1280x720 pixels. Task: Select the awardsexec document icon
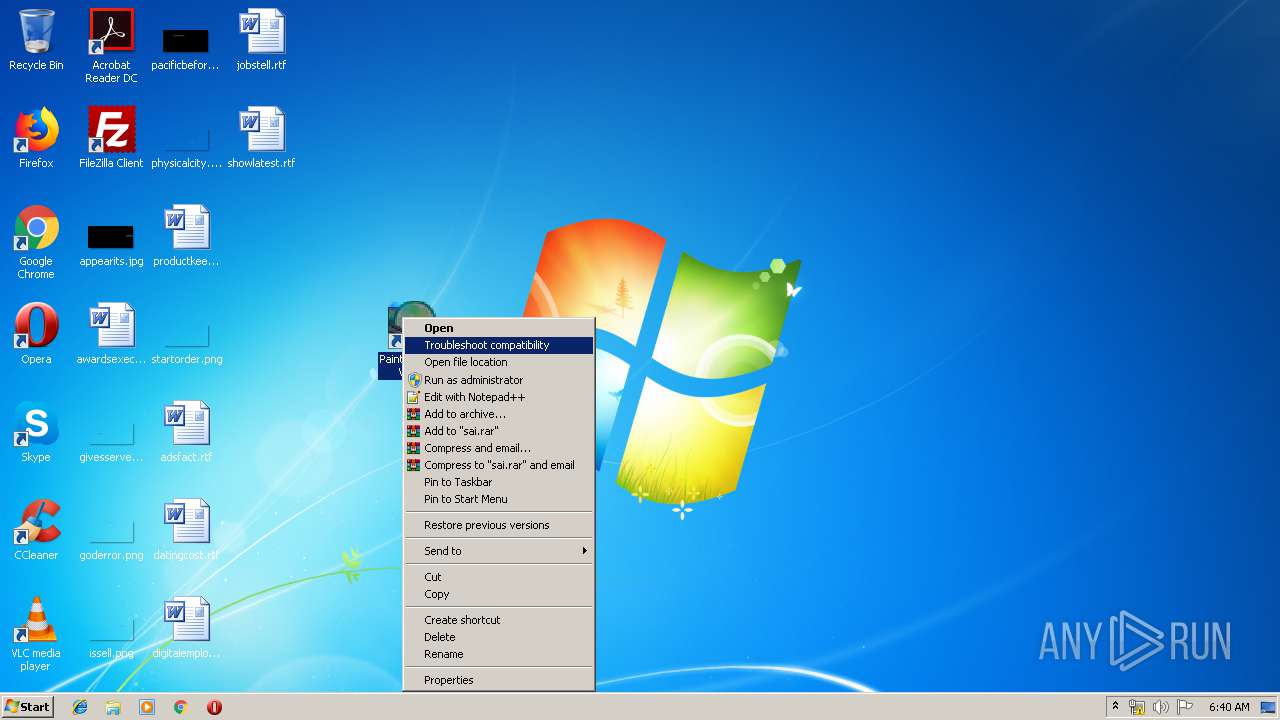111,334
